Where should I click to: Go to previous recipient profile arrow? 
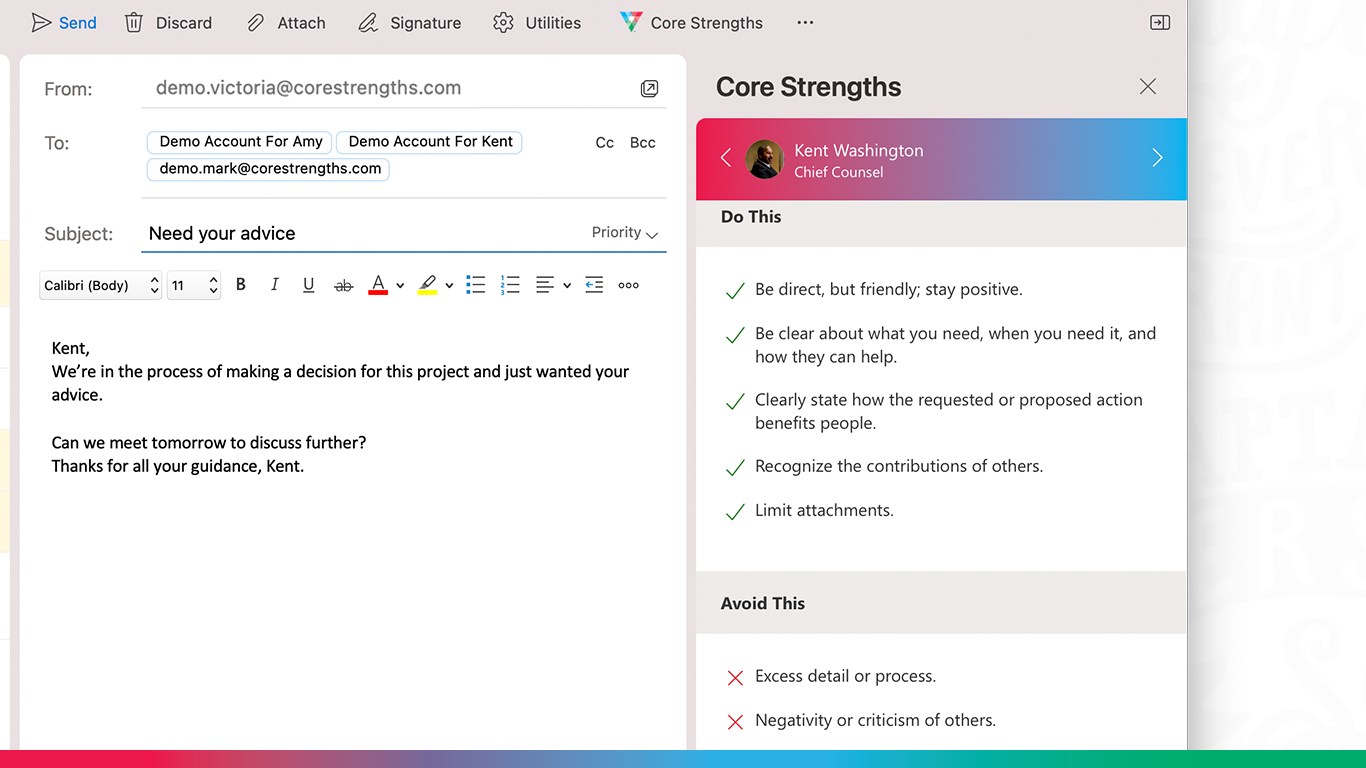[x=726, y=158]
